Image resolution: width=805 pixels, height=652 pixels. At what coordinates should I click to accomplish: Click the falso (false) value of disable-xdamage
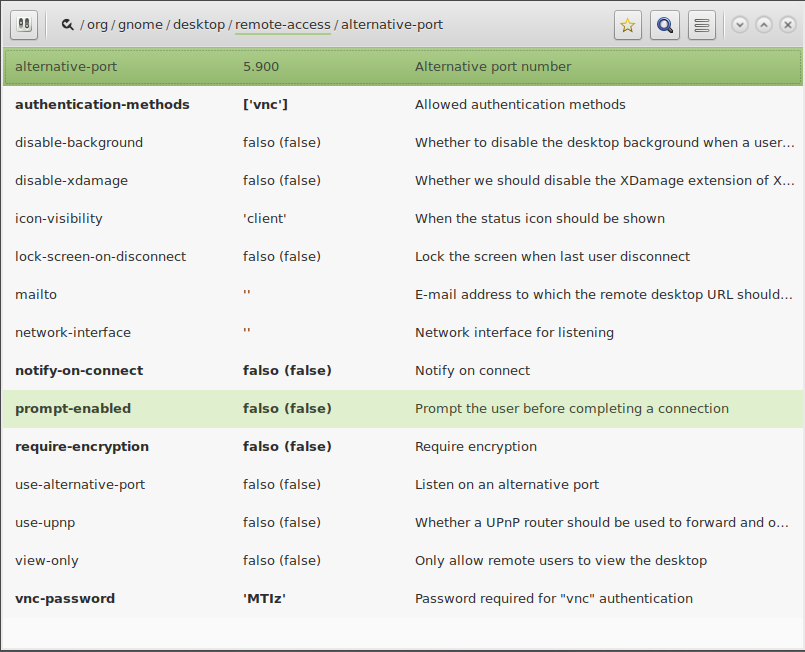point(282,181)
